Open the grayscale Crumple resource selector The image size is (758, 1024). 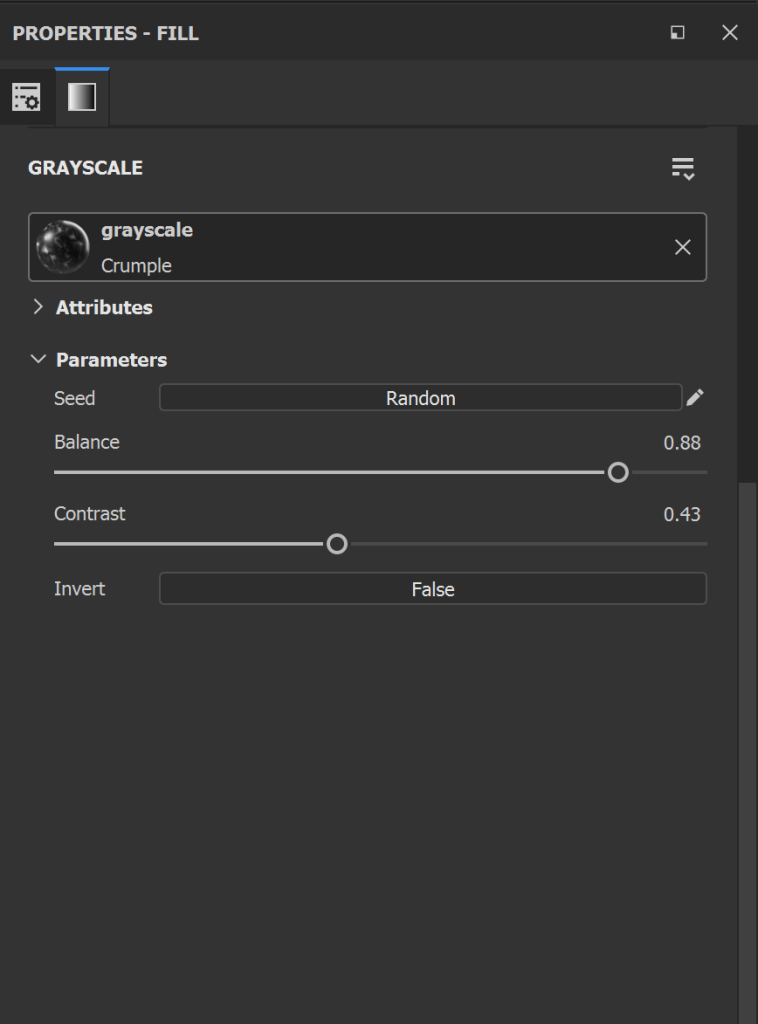(x=380, y=247)
